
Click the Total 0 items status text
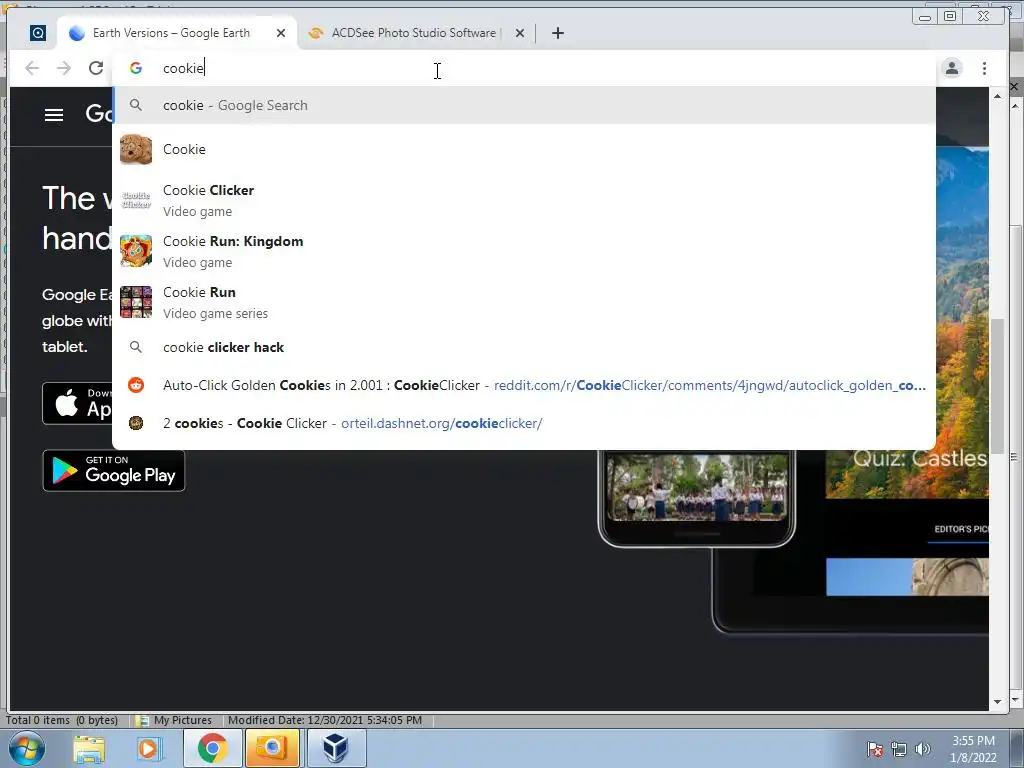point(61,720)
